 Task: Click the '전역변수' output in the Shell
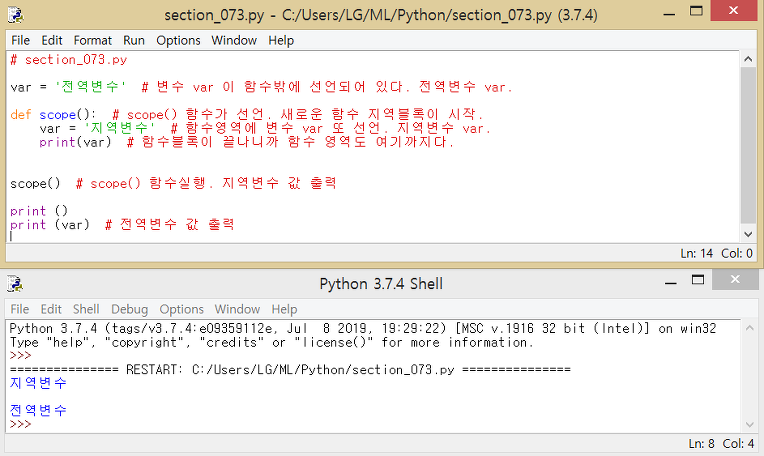(x=38, y=410)
